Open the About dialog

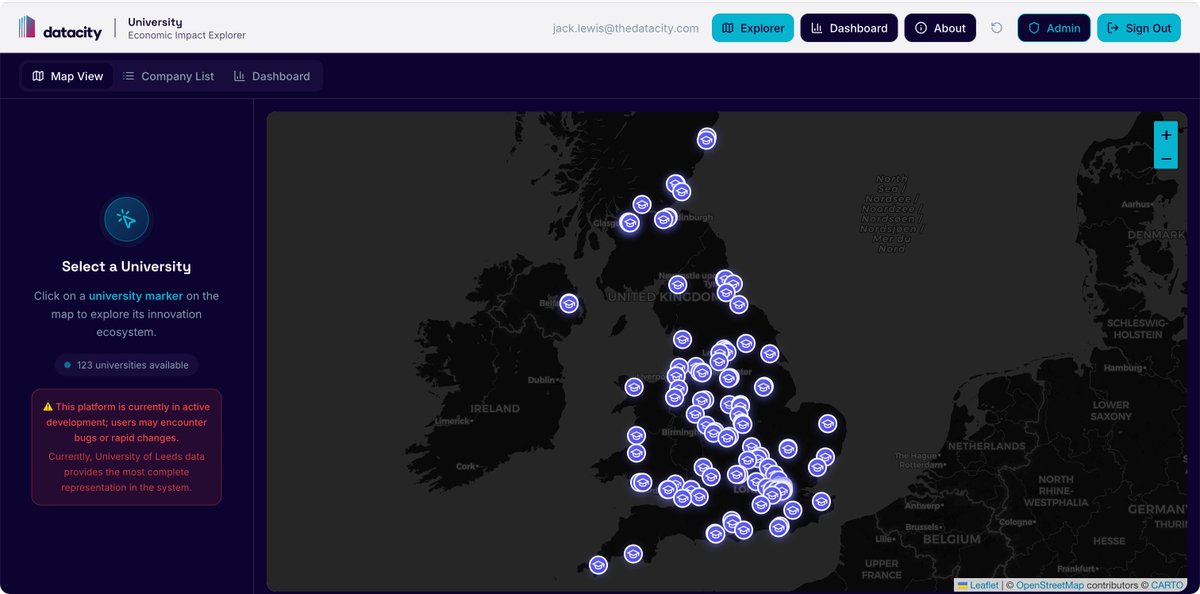tap(940, 28)
